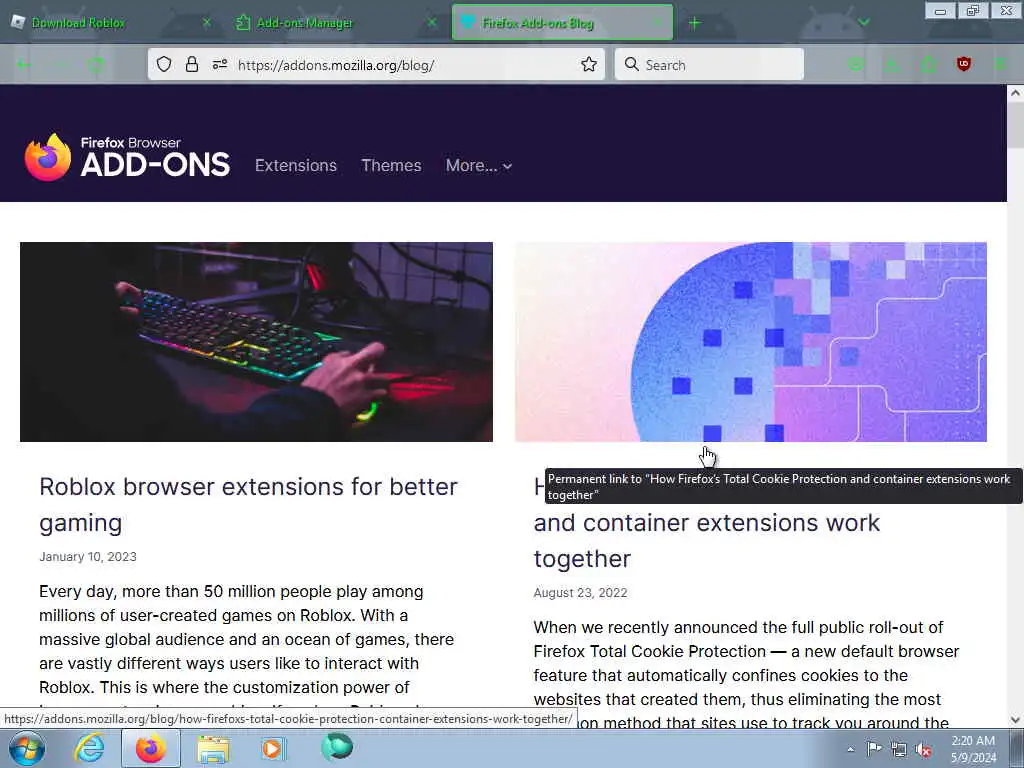Viewport: 1024px width, 768px height.
Task: Reload the page with the refresh icon
Action: pos(96,64)
